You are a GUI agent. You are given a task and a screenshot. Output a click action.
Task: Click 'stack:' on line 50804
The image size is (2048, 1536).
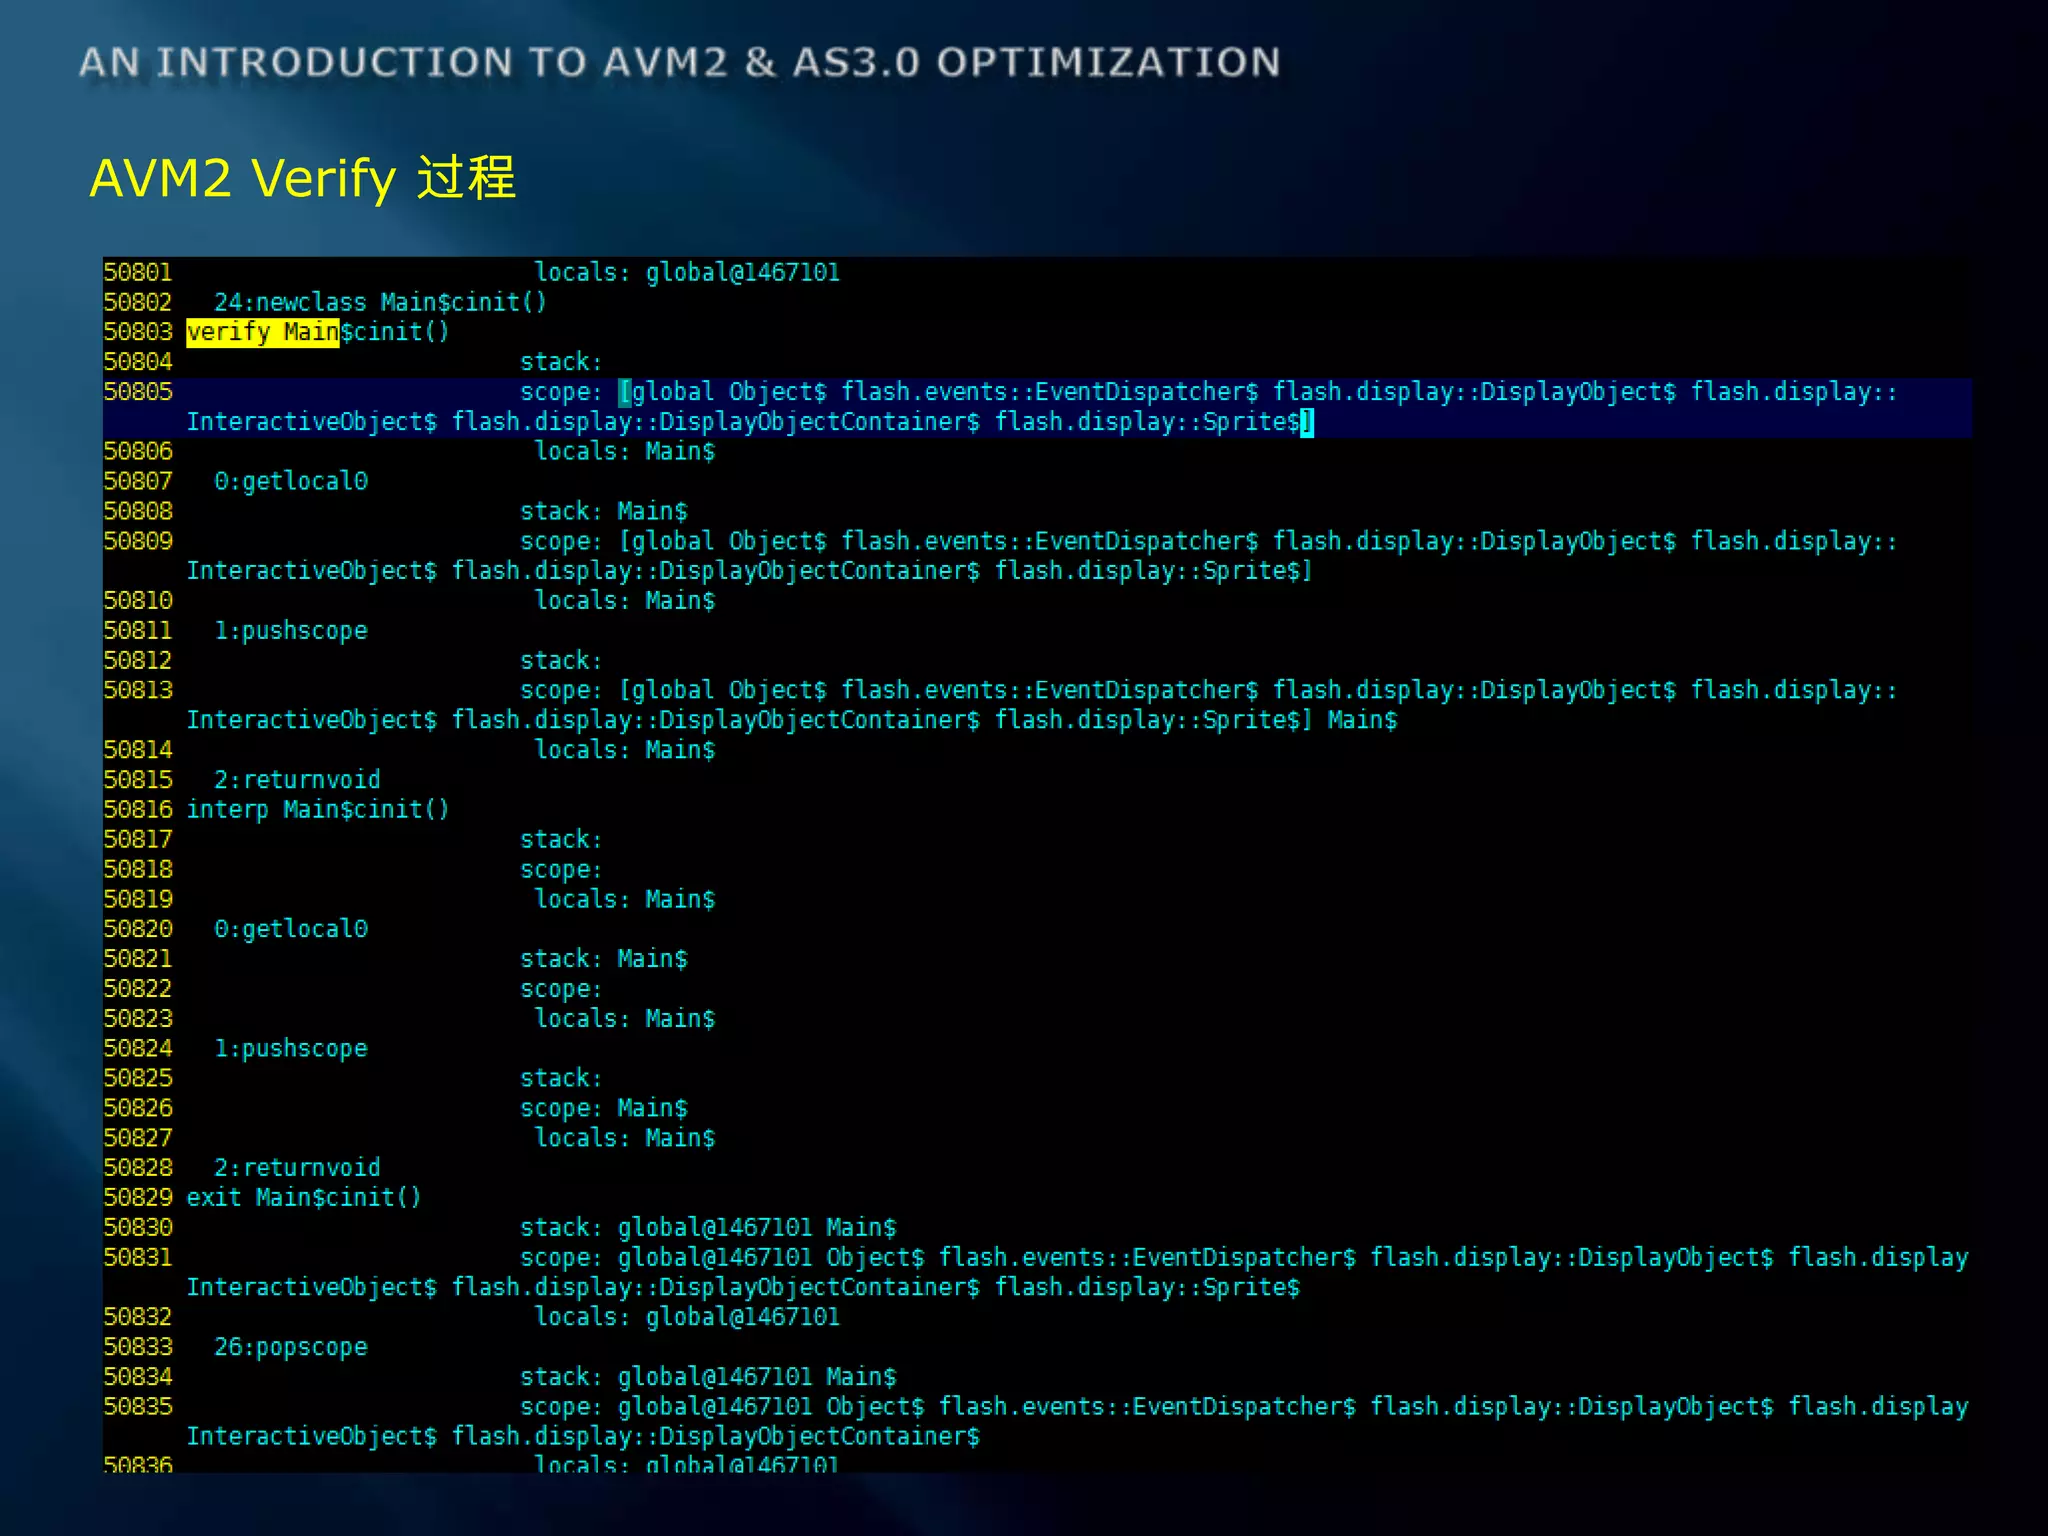click(561, 362)
